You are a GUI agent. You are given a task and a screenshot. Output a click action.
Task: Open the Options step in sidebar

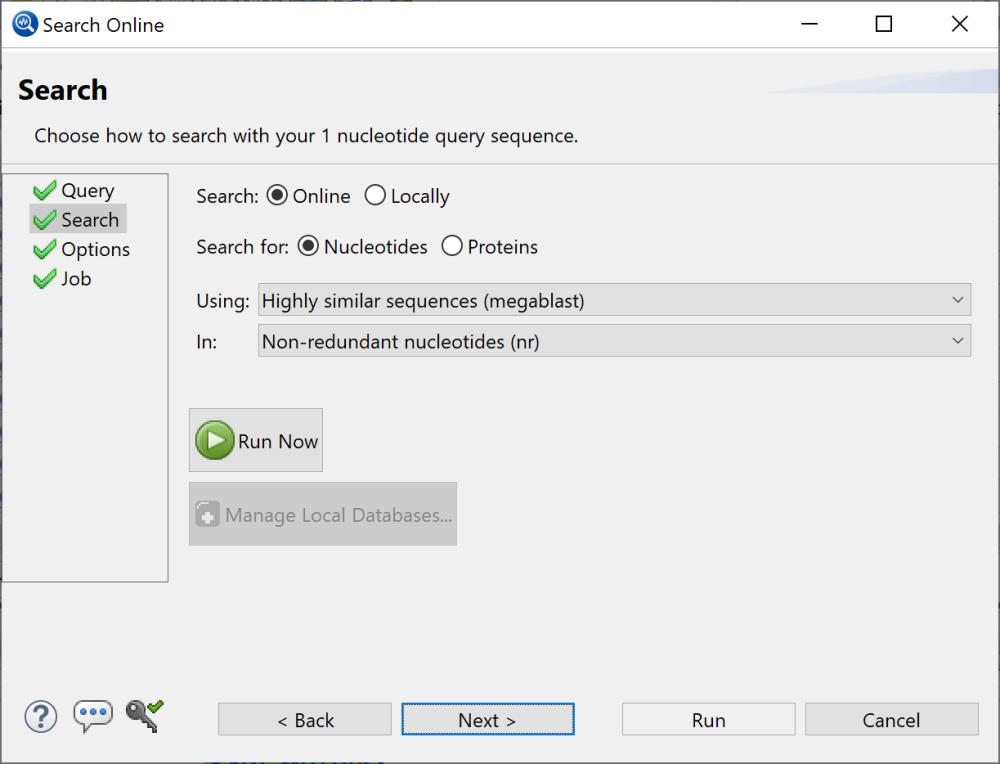point(95,250)
